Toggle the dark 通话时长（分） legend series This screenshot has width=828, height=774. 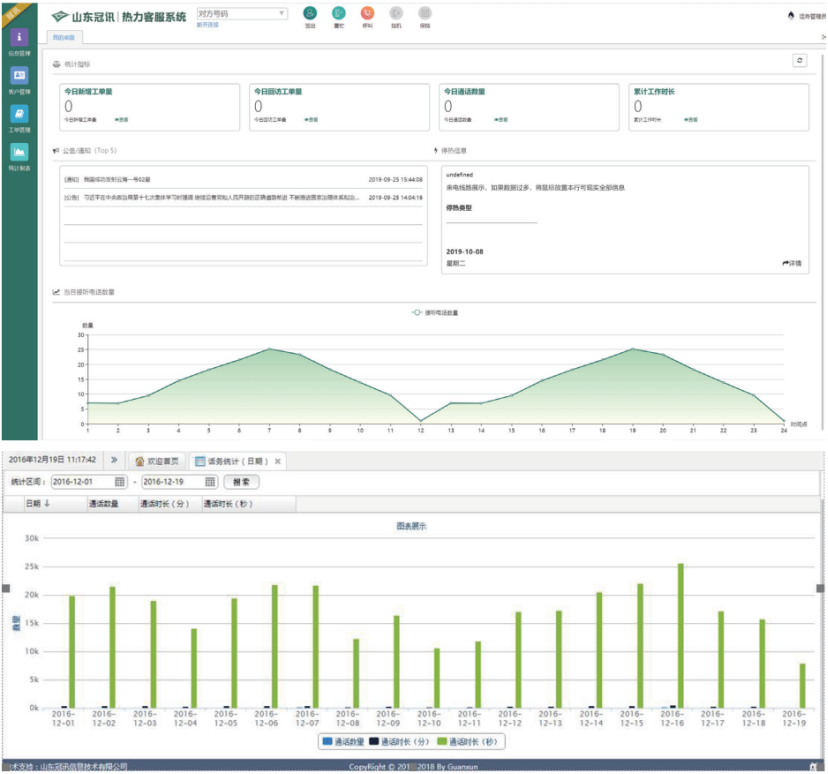(x=399, y=742)
